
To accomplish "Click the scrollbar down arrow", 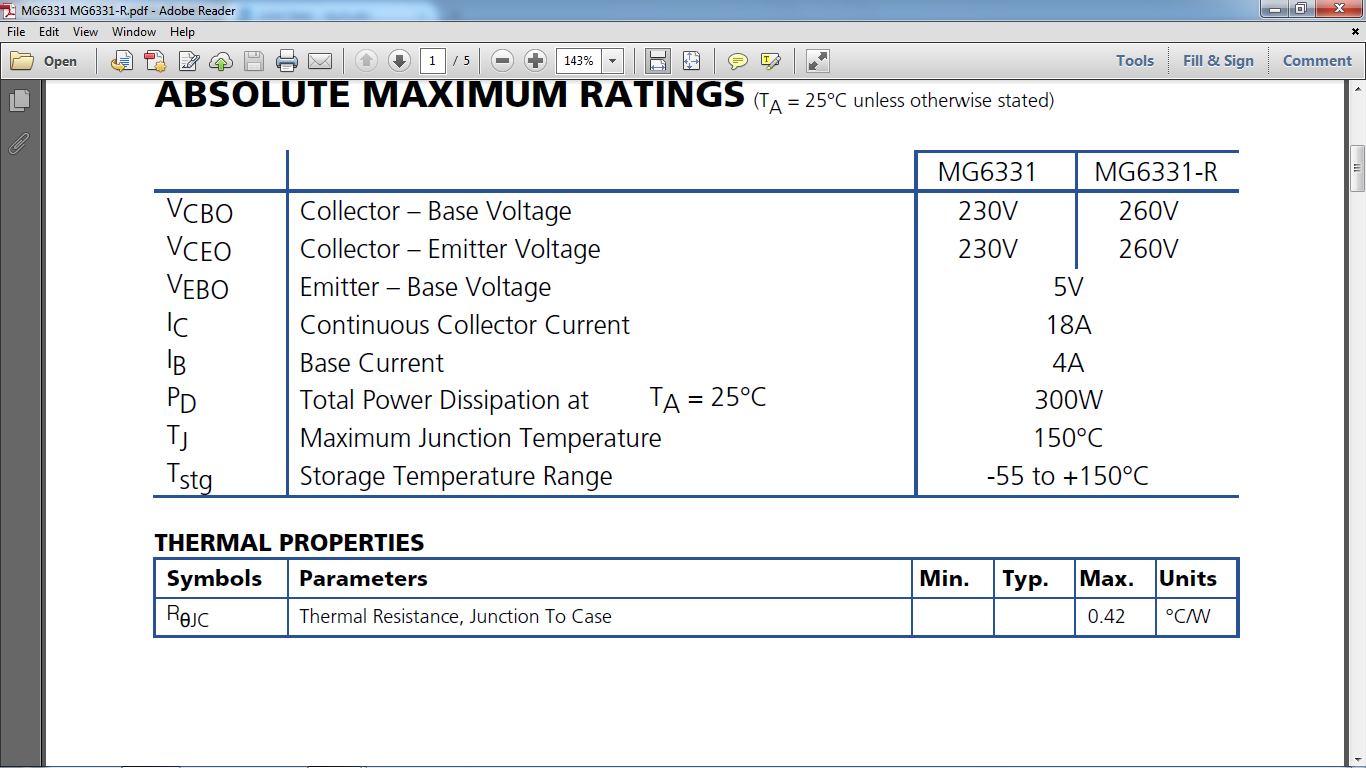I will (x=1357, y=759).
